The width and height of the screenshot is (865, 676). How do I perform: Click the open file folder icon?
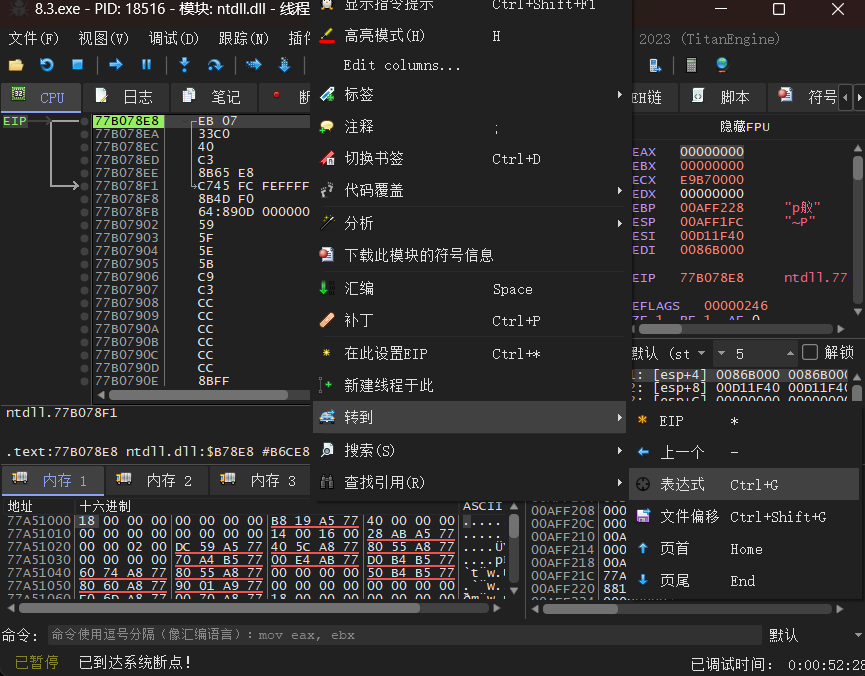[16, 65]
